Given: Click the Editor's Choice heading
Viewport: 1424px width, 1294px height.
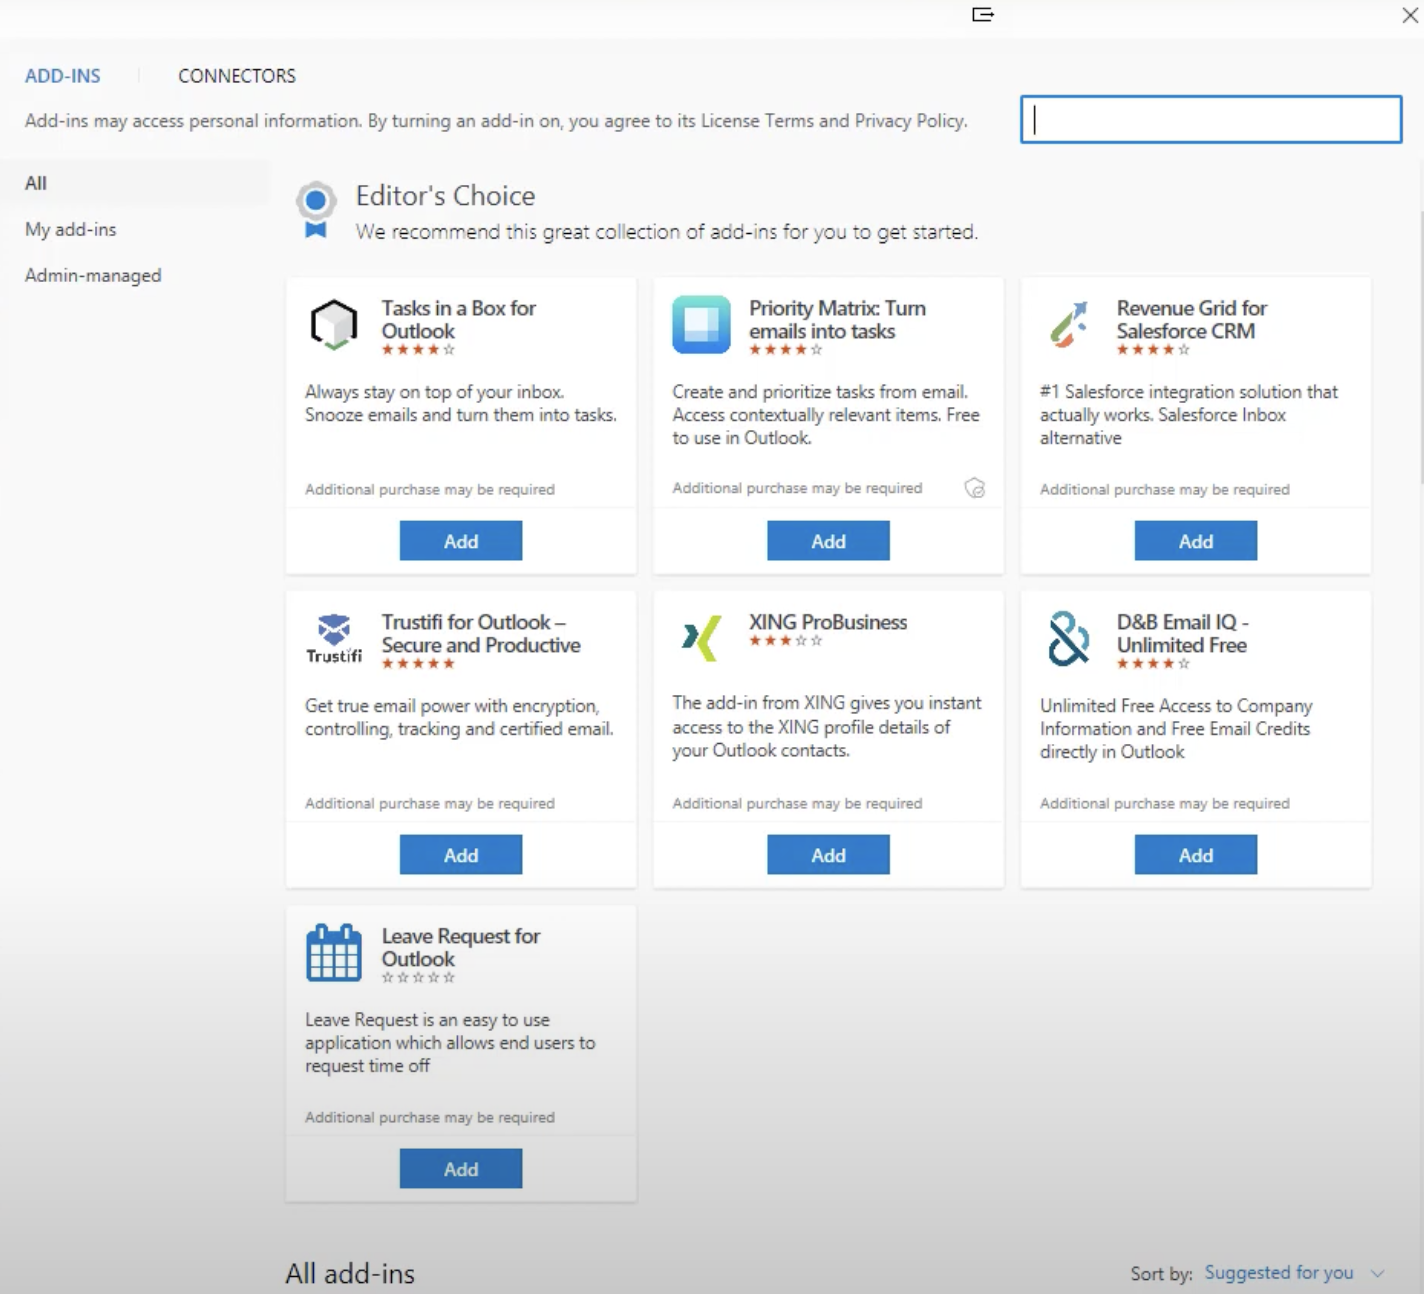Looking at the screenshot, I should tap(446, 195).
